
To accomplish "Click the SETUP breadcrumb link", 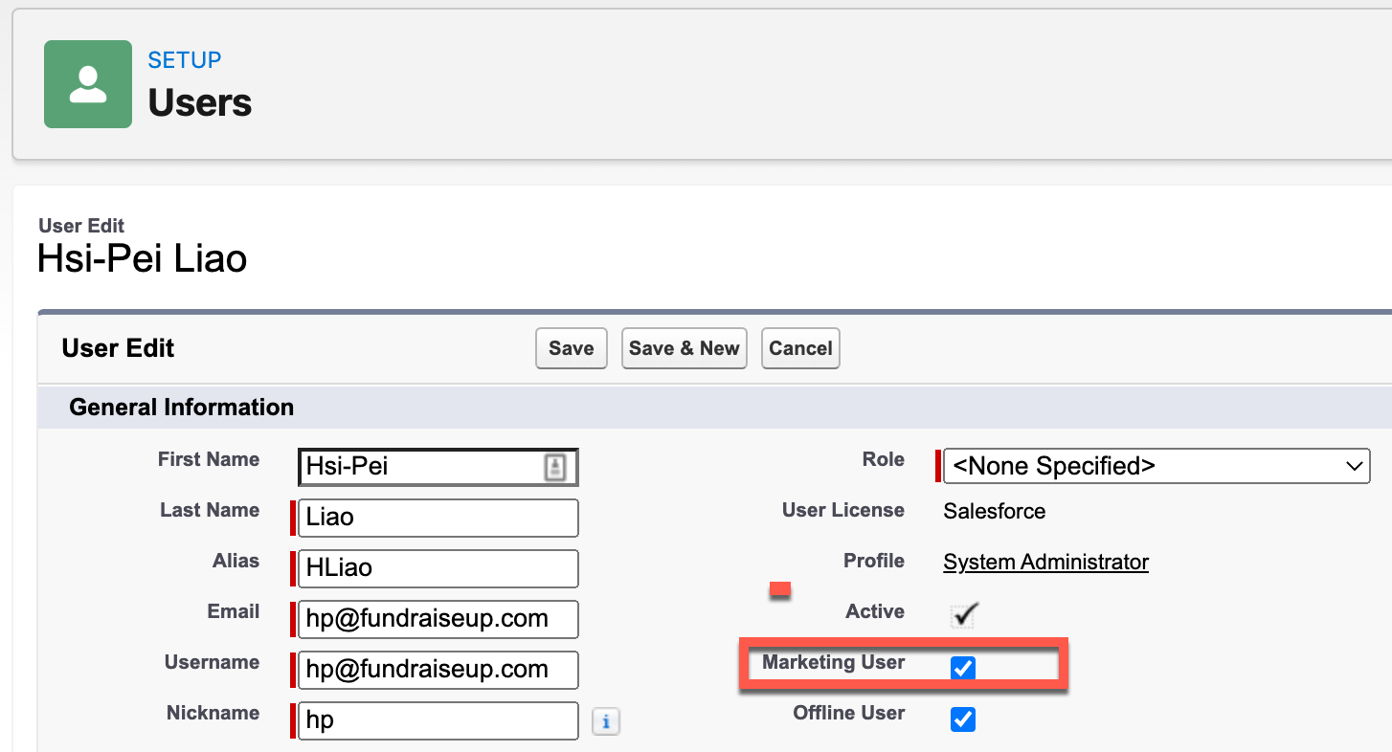I will [x=184, y=60].
